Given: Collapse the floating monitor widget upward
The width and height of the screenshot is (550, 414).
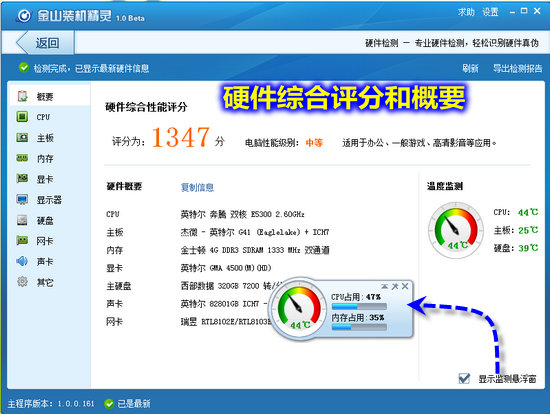Looking at the screenshot, I should (x=385, y=286).
